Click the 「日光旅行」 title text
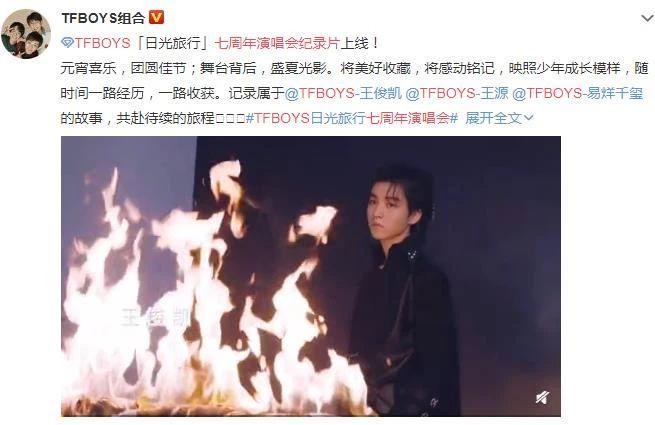Image resolution: width=655 pixels, height=425 pixels. click(x=173, y=43)
